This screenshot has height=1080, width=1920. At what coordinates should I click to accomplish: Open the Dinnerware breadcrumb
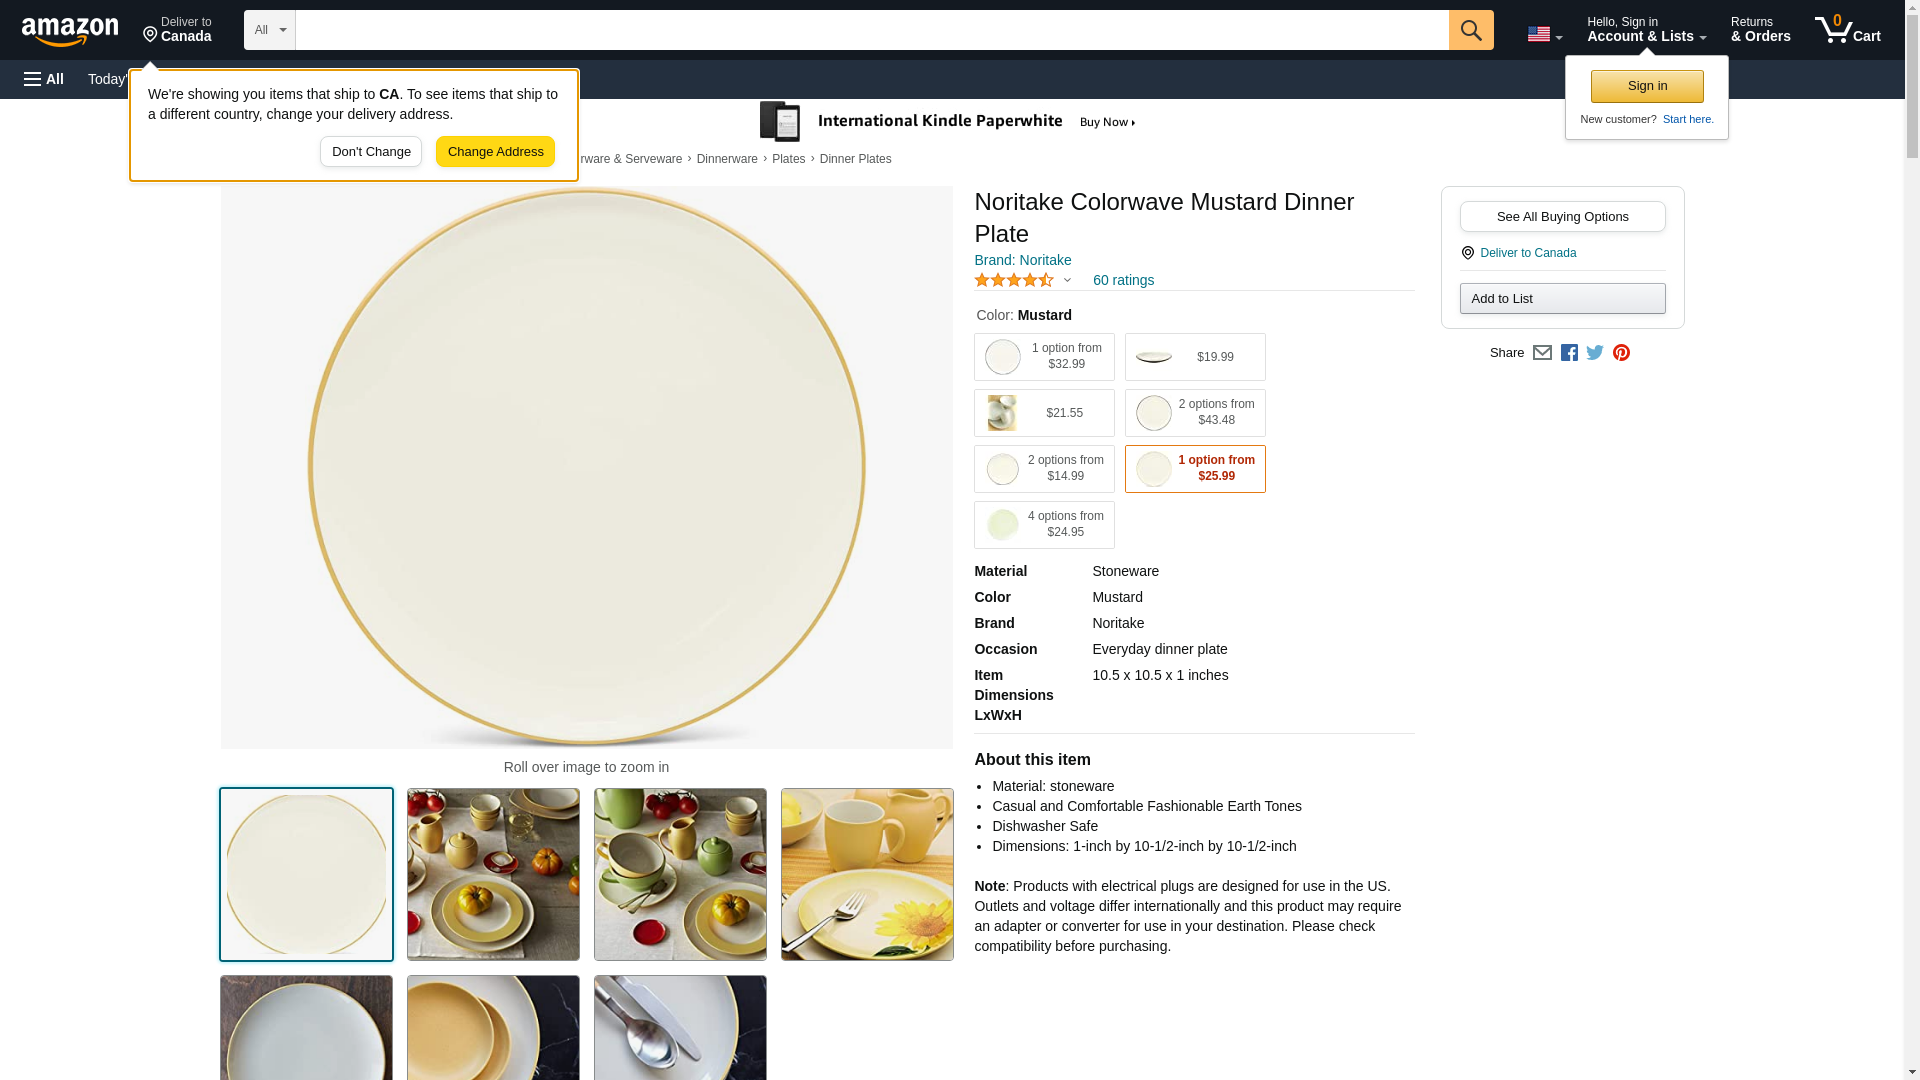[x=727, y=159]
